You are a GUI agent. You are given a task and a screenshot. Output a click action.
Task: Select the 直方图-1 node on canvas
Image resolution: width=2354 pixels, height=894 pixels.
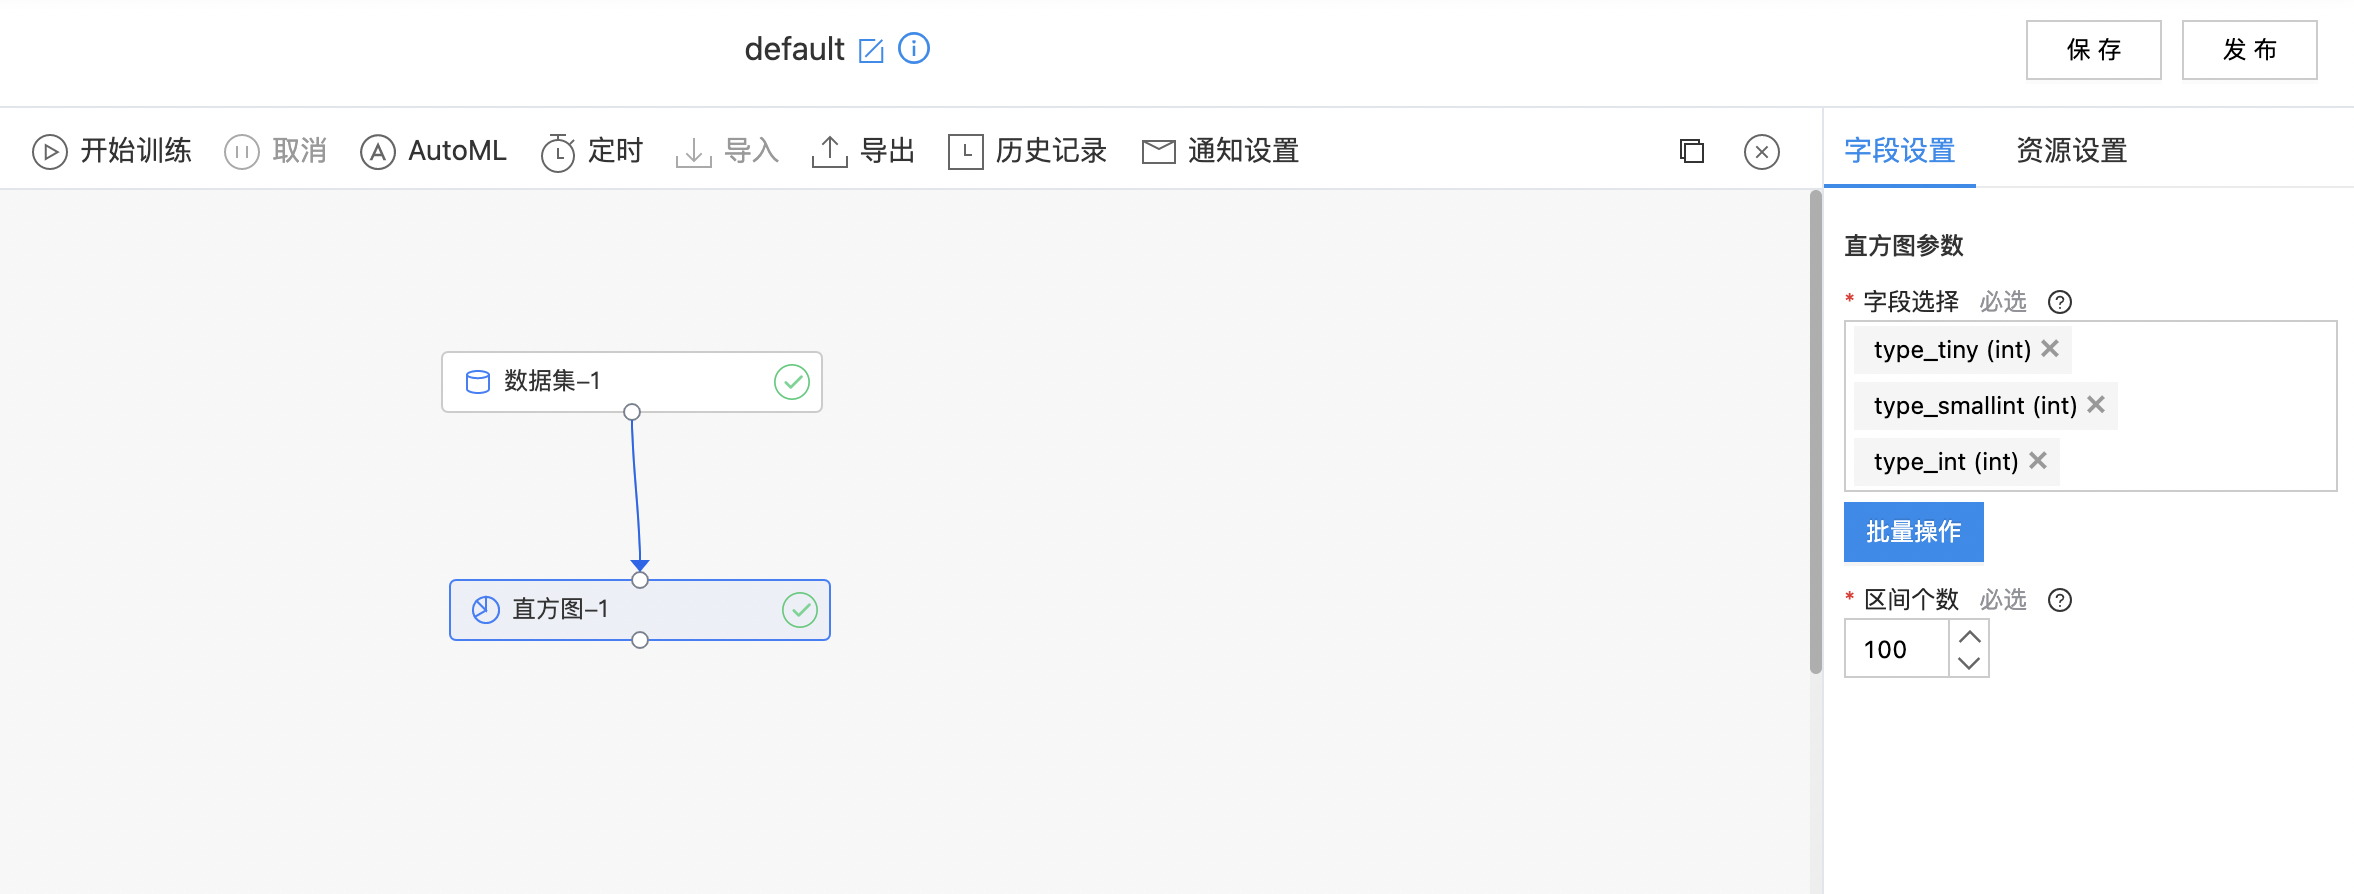click(x=640, y=610)
